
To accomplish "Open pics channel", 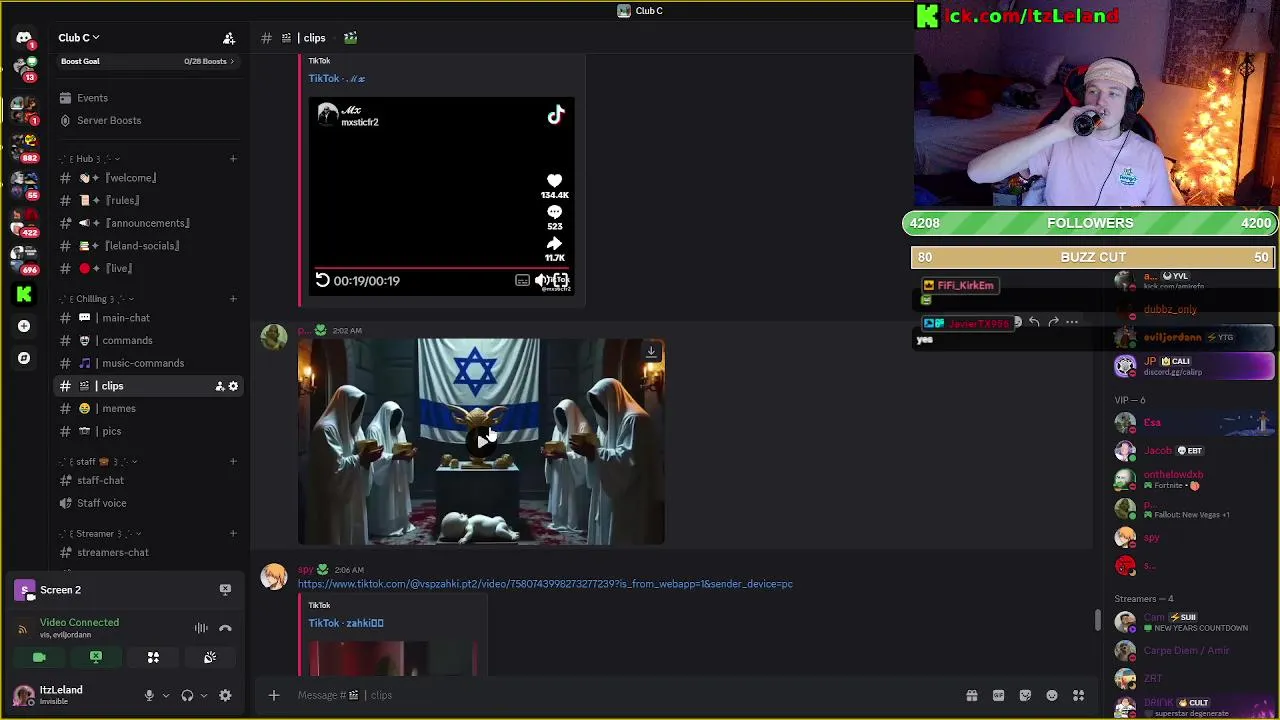I will pos(148,431).
